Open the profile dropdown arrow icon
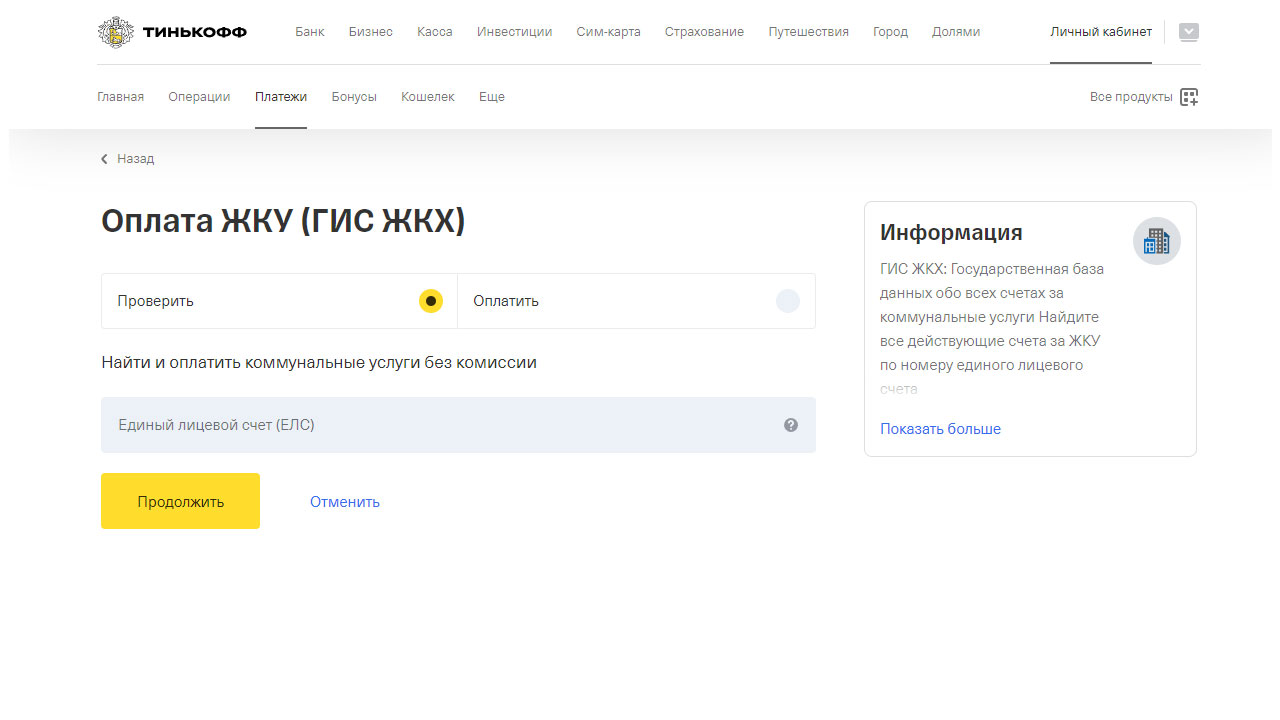The image size is (1280, 720). 1188,32
